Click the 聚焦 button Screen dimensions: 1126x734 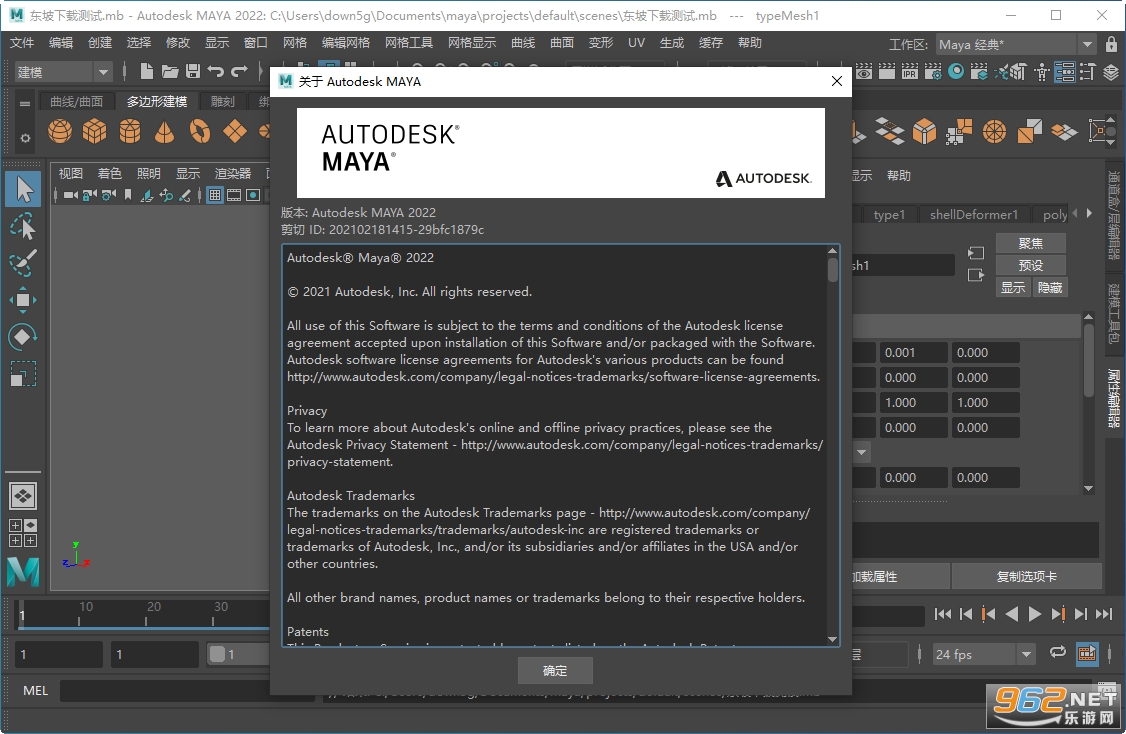[1030, 243]
